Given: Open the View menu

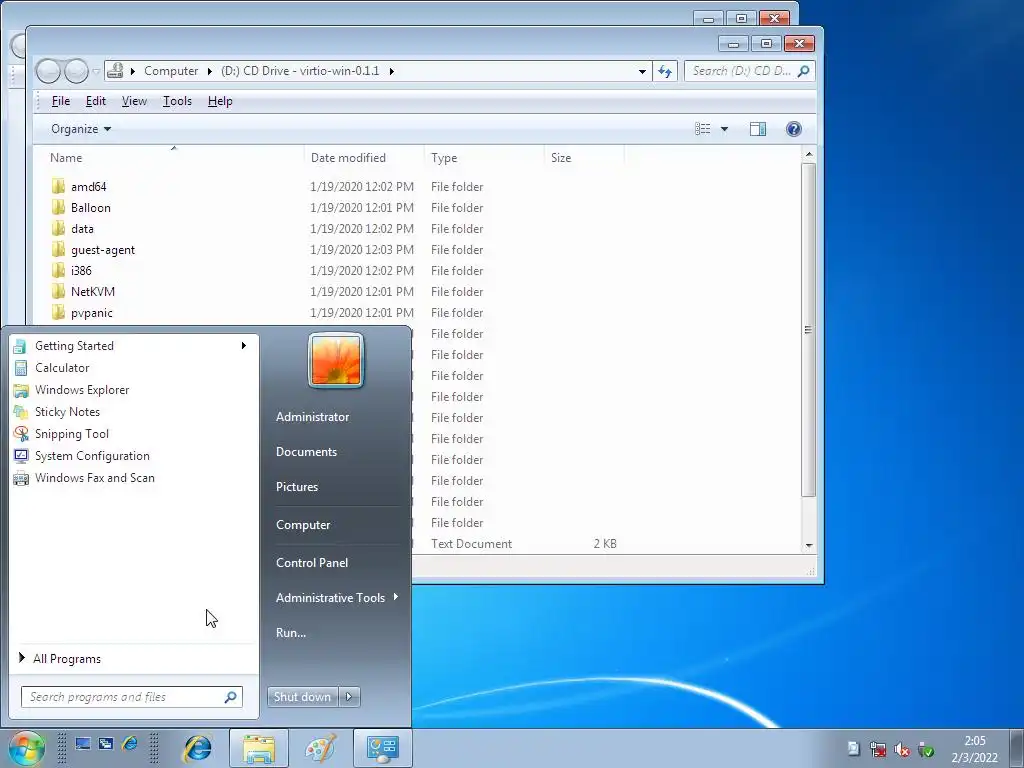Looking at the screenshot, I should click(x=134, y=101).
